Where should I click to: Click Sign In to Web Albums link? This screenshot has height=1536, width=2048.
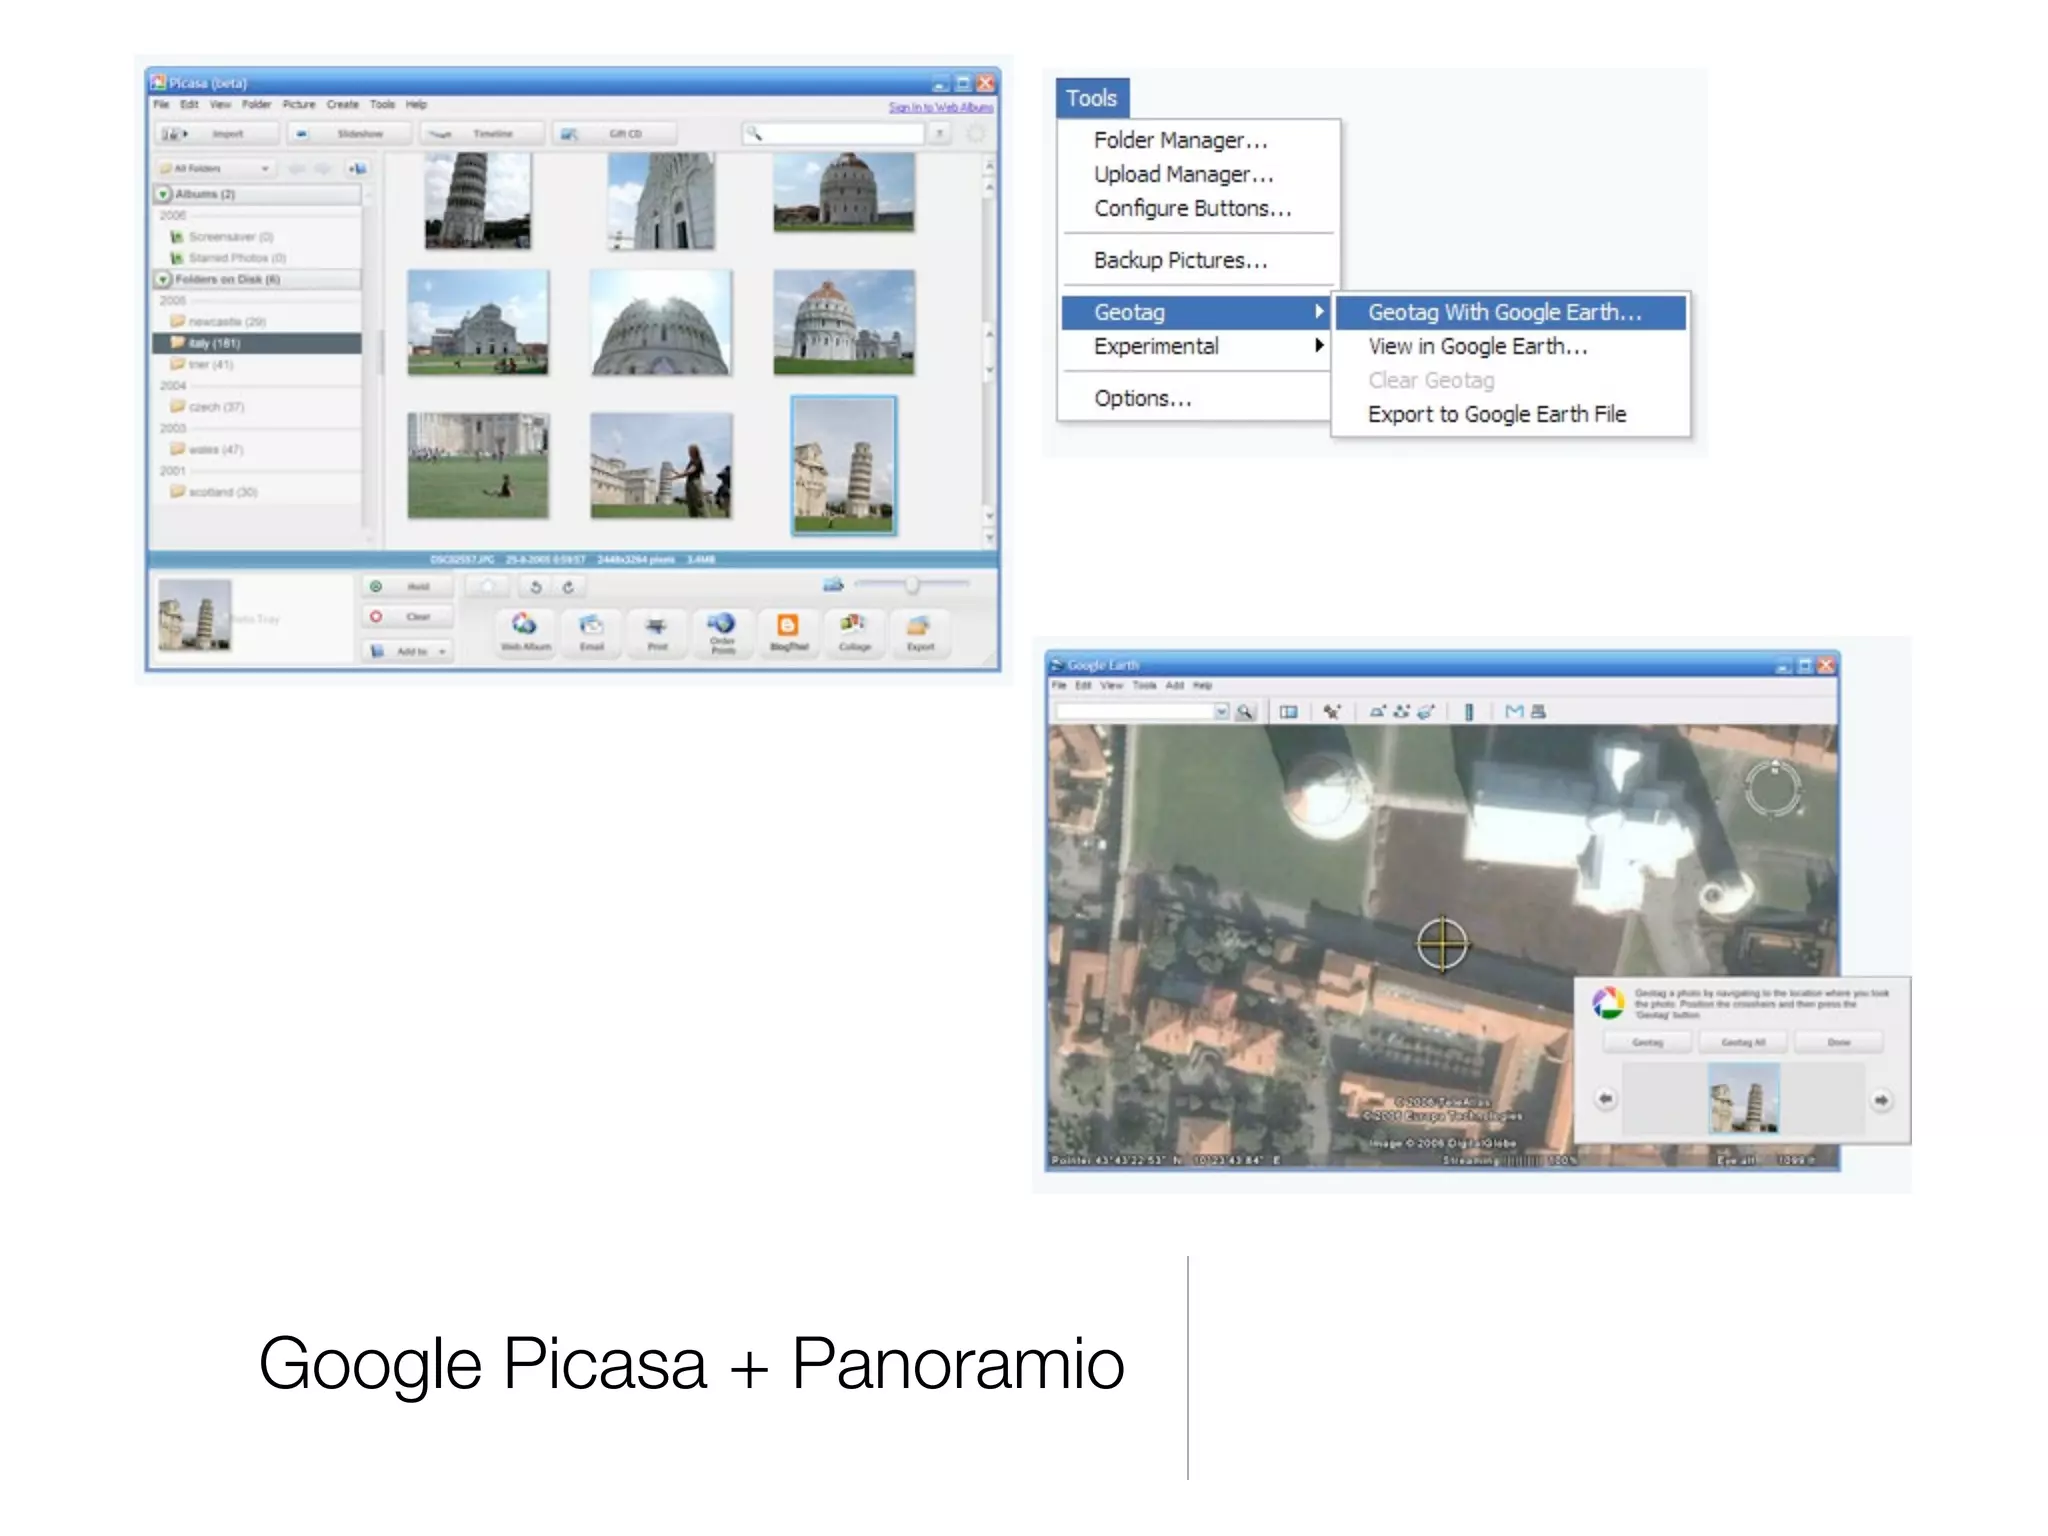[x=940, y=108]
